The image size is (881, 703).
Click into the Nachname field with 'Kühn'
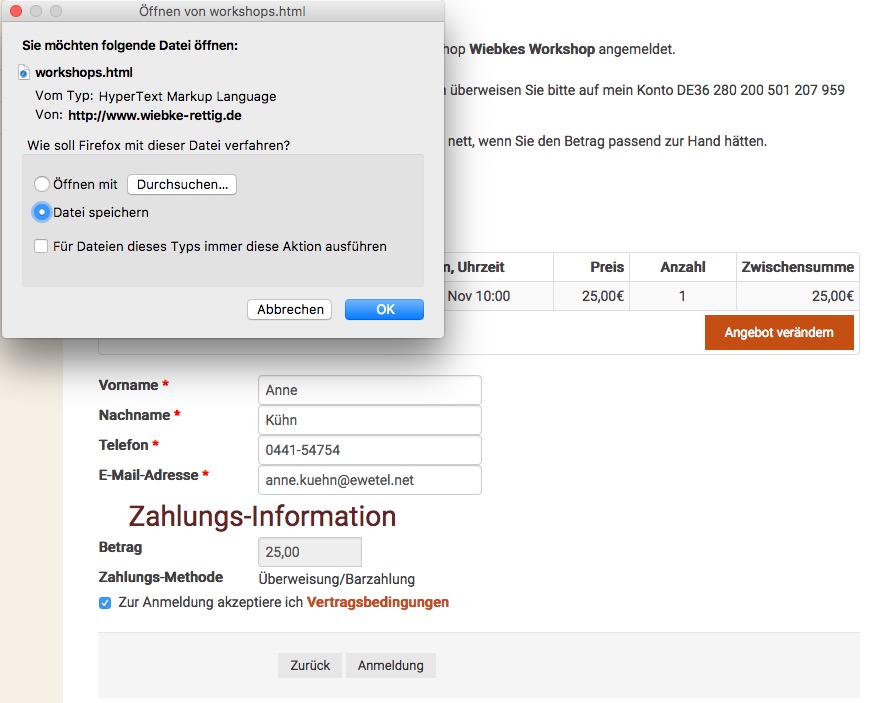pos(369,420)
